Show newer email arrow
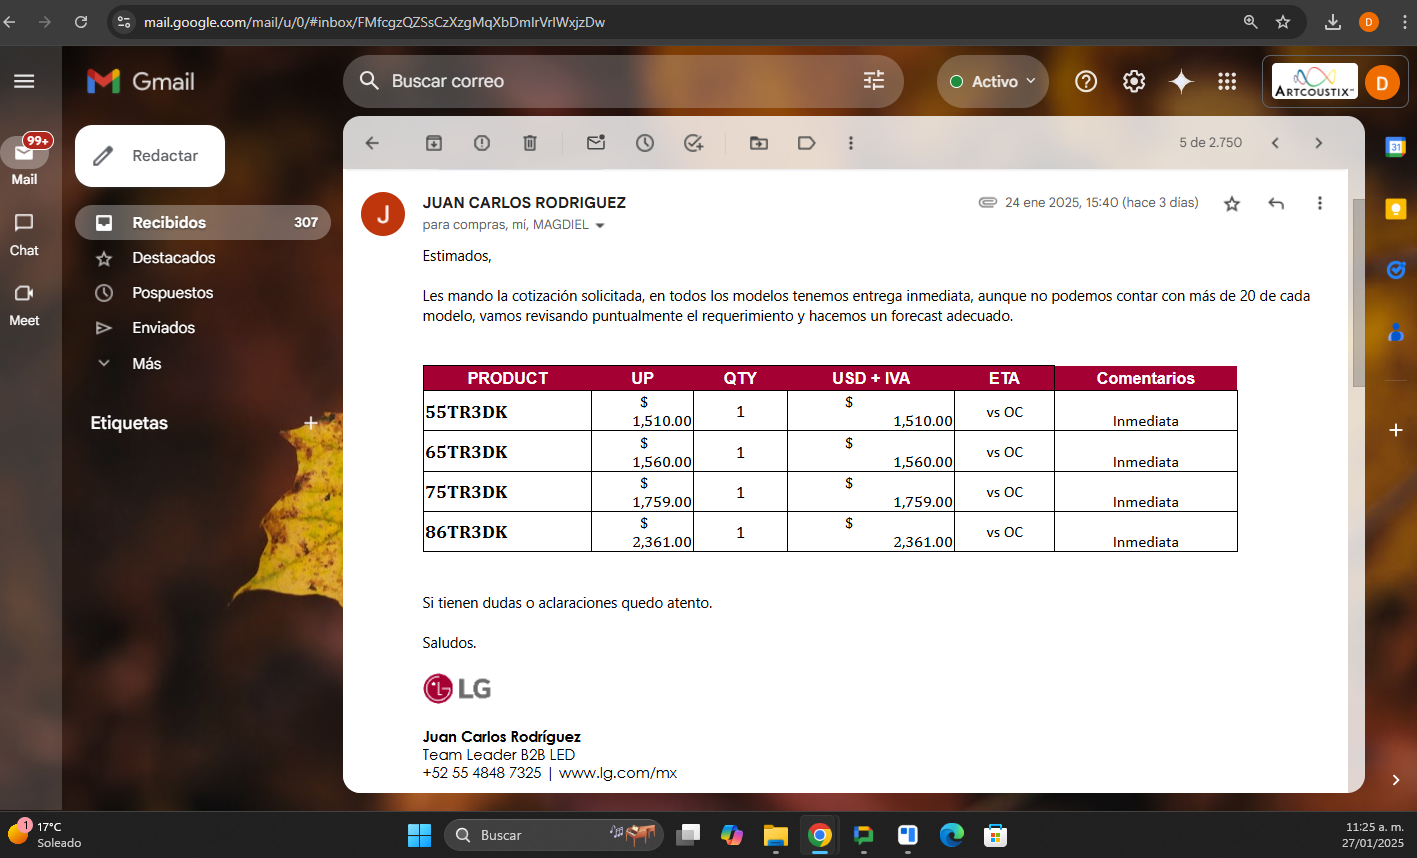Viewport: 1417px width, 858px height. tap(1275, 143)
